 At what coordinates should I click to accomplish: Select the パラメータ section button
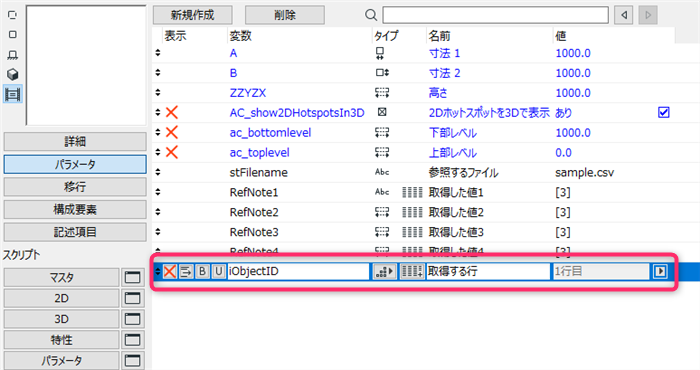pyautogui.click(x=75, y=164)
